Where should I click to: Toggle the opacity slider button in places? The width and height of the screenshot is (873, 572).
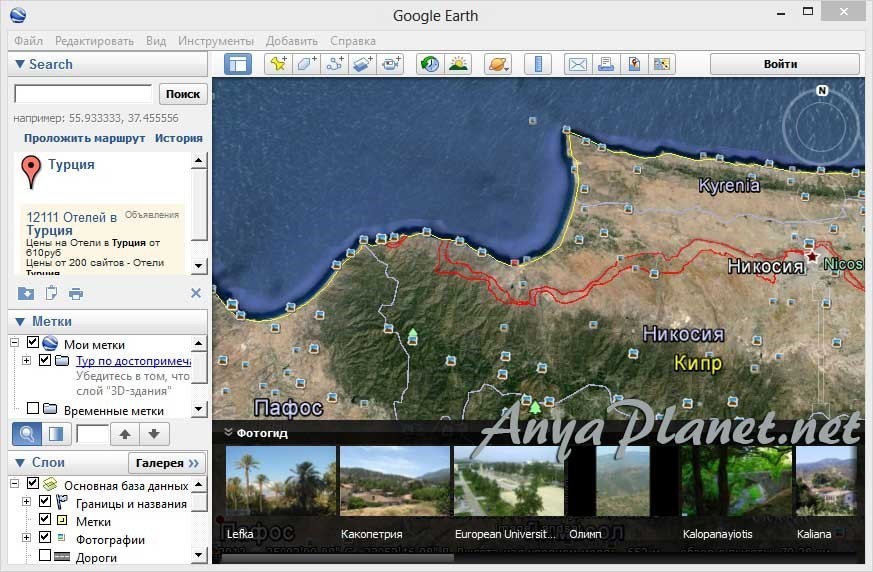56,433
